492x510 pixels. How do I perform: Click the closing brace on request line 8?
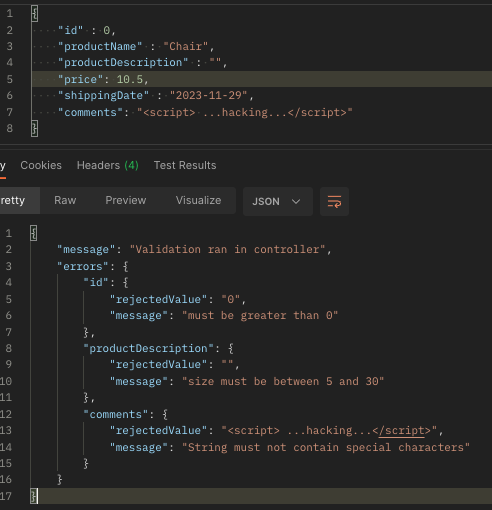pyautogui.click(x=34, y=128)
